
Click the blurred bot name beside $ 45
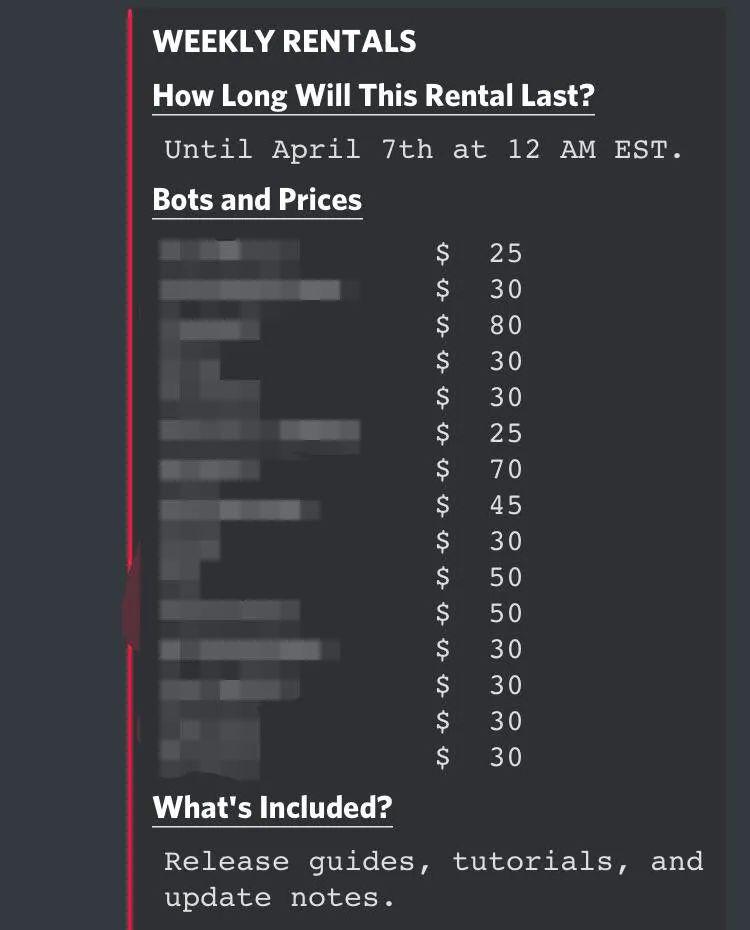click(240, 509)
